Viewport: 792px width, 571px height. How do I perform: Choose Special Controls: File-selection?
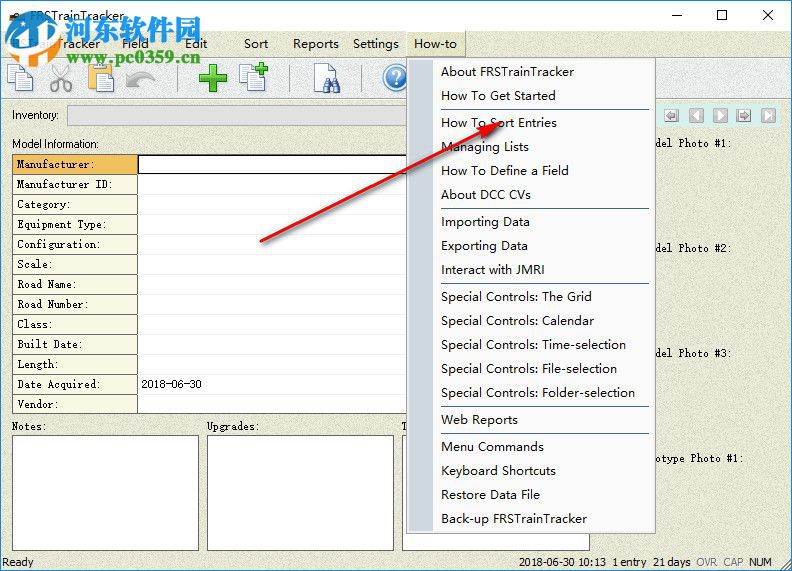tap(528, 369)
